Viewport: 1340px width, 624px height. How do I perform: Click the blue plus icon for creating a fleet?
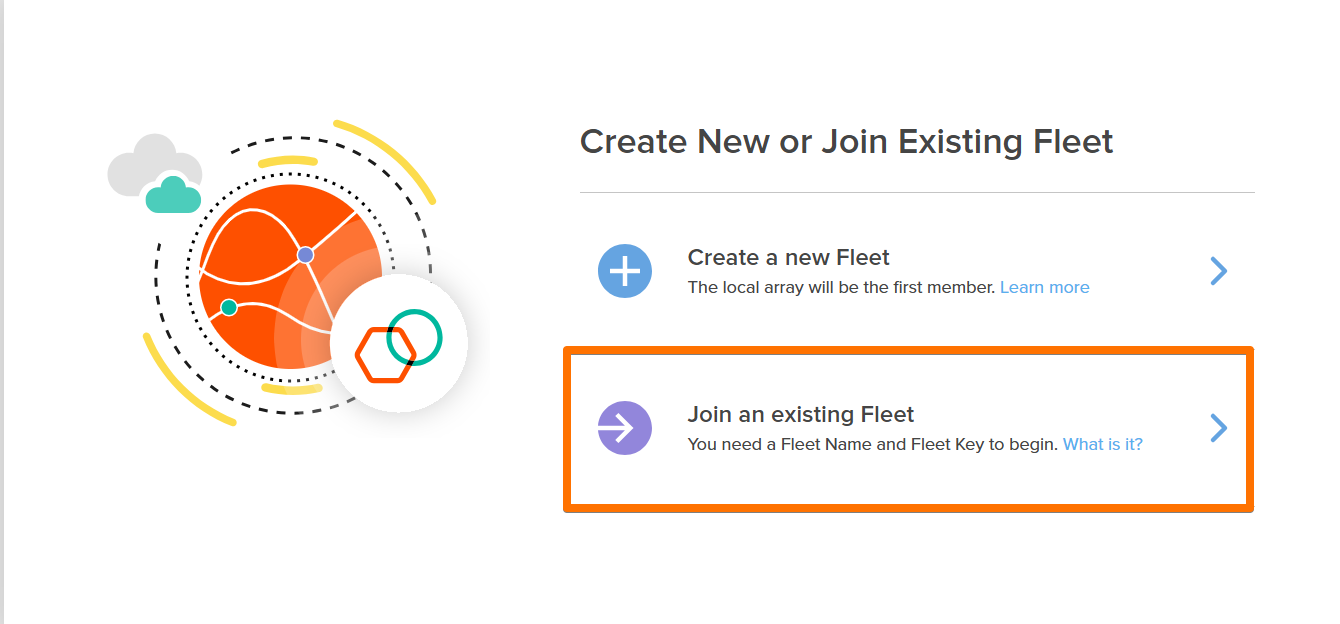click(x=624, y=270)
